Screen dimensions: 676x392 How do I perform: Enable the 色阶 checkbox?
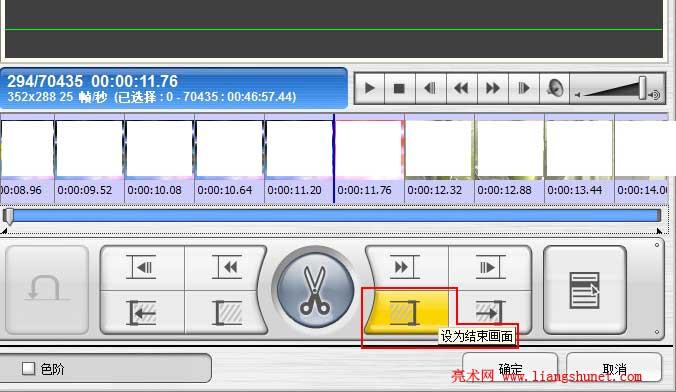tap(28, 368)
